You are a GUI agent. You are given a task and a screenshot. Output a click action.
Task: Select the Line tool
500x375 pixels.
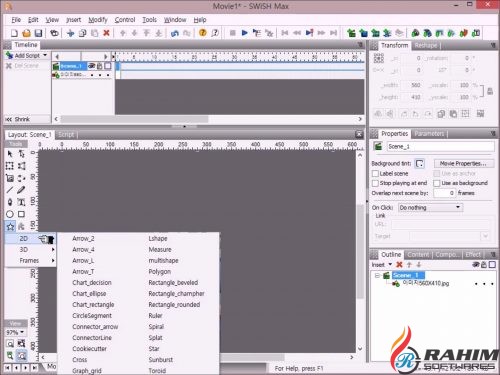pyautogui.click(x=10, y=190)
